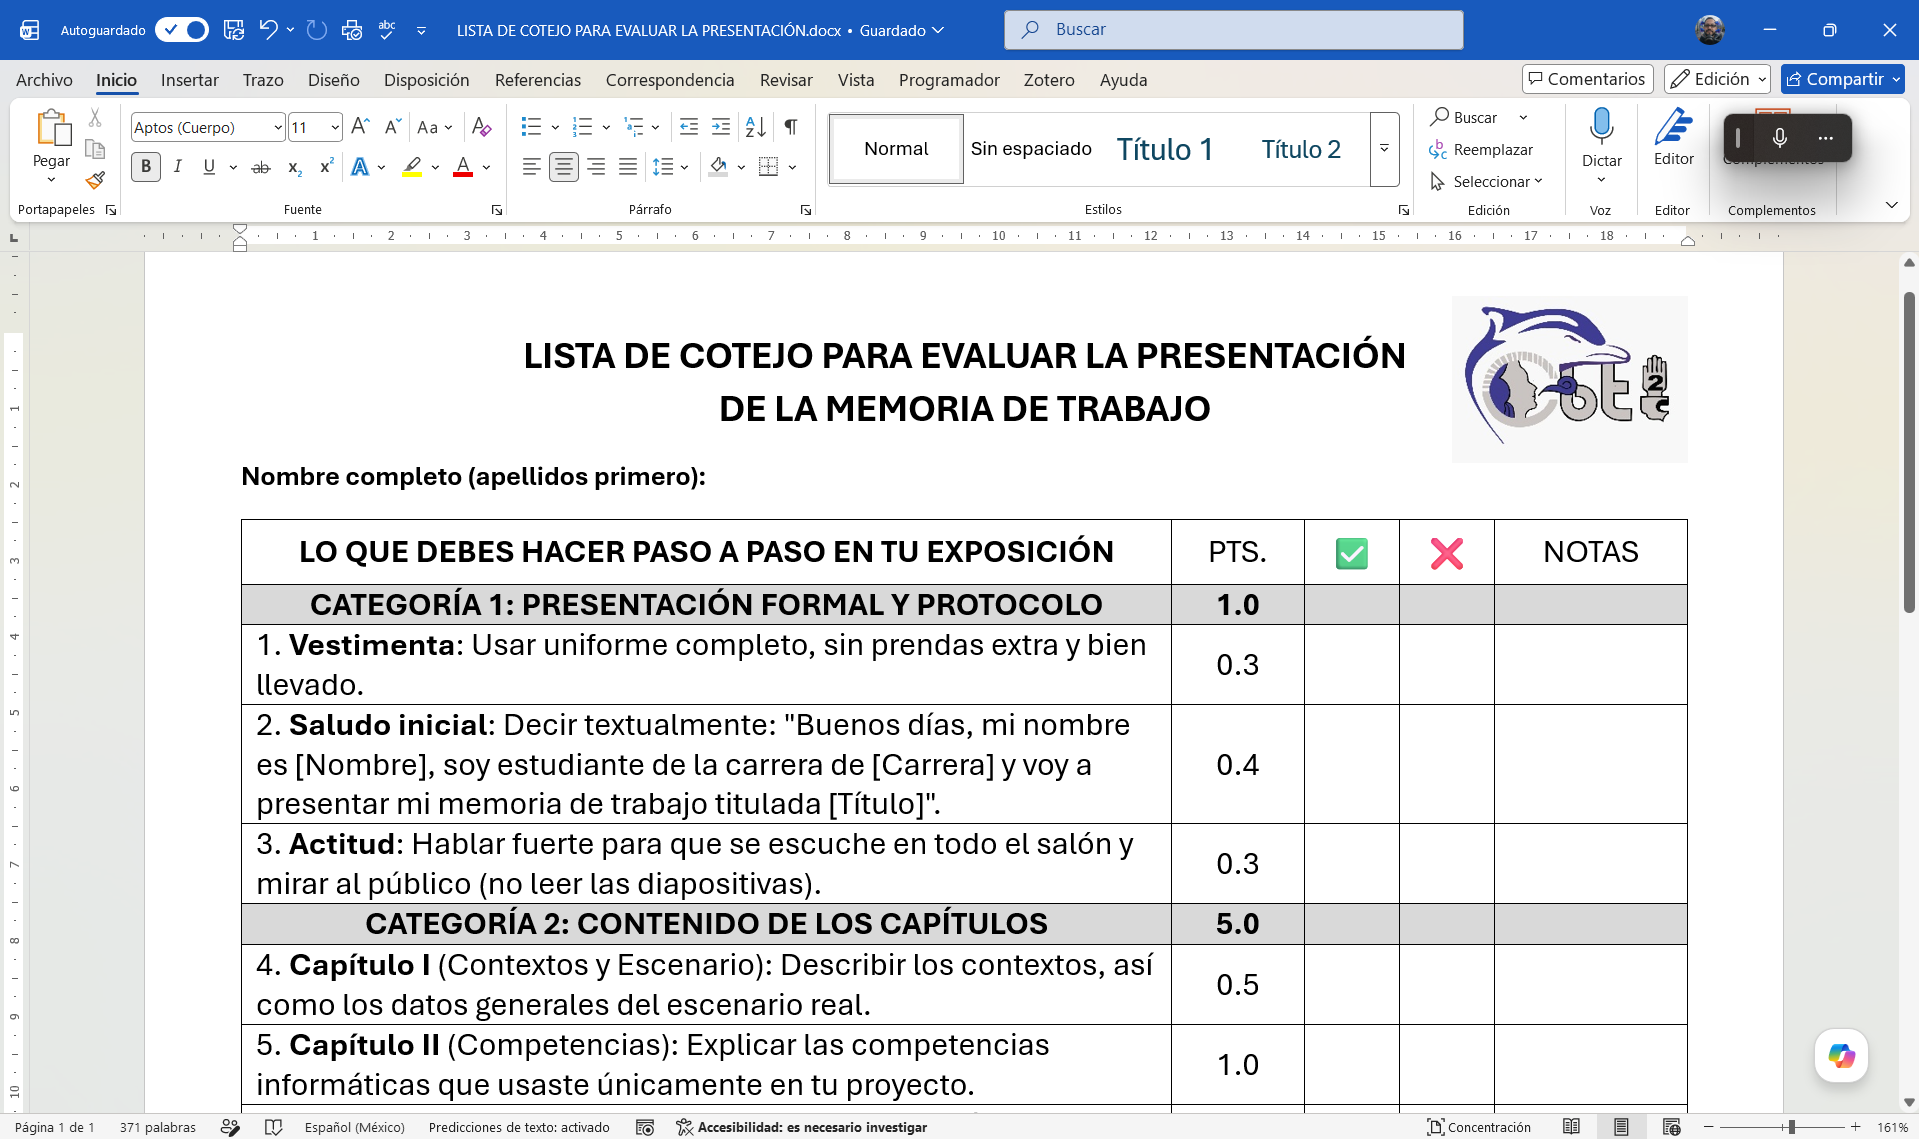Expand the bullets list dropdown arrow

[555, 127]
